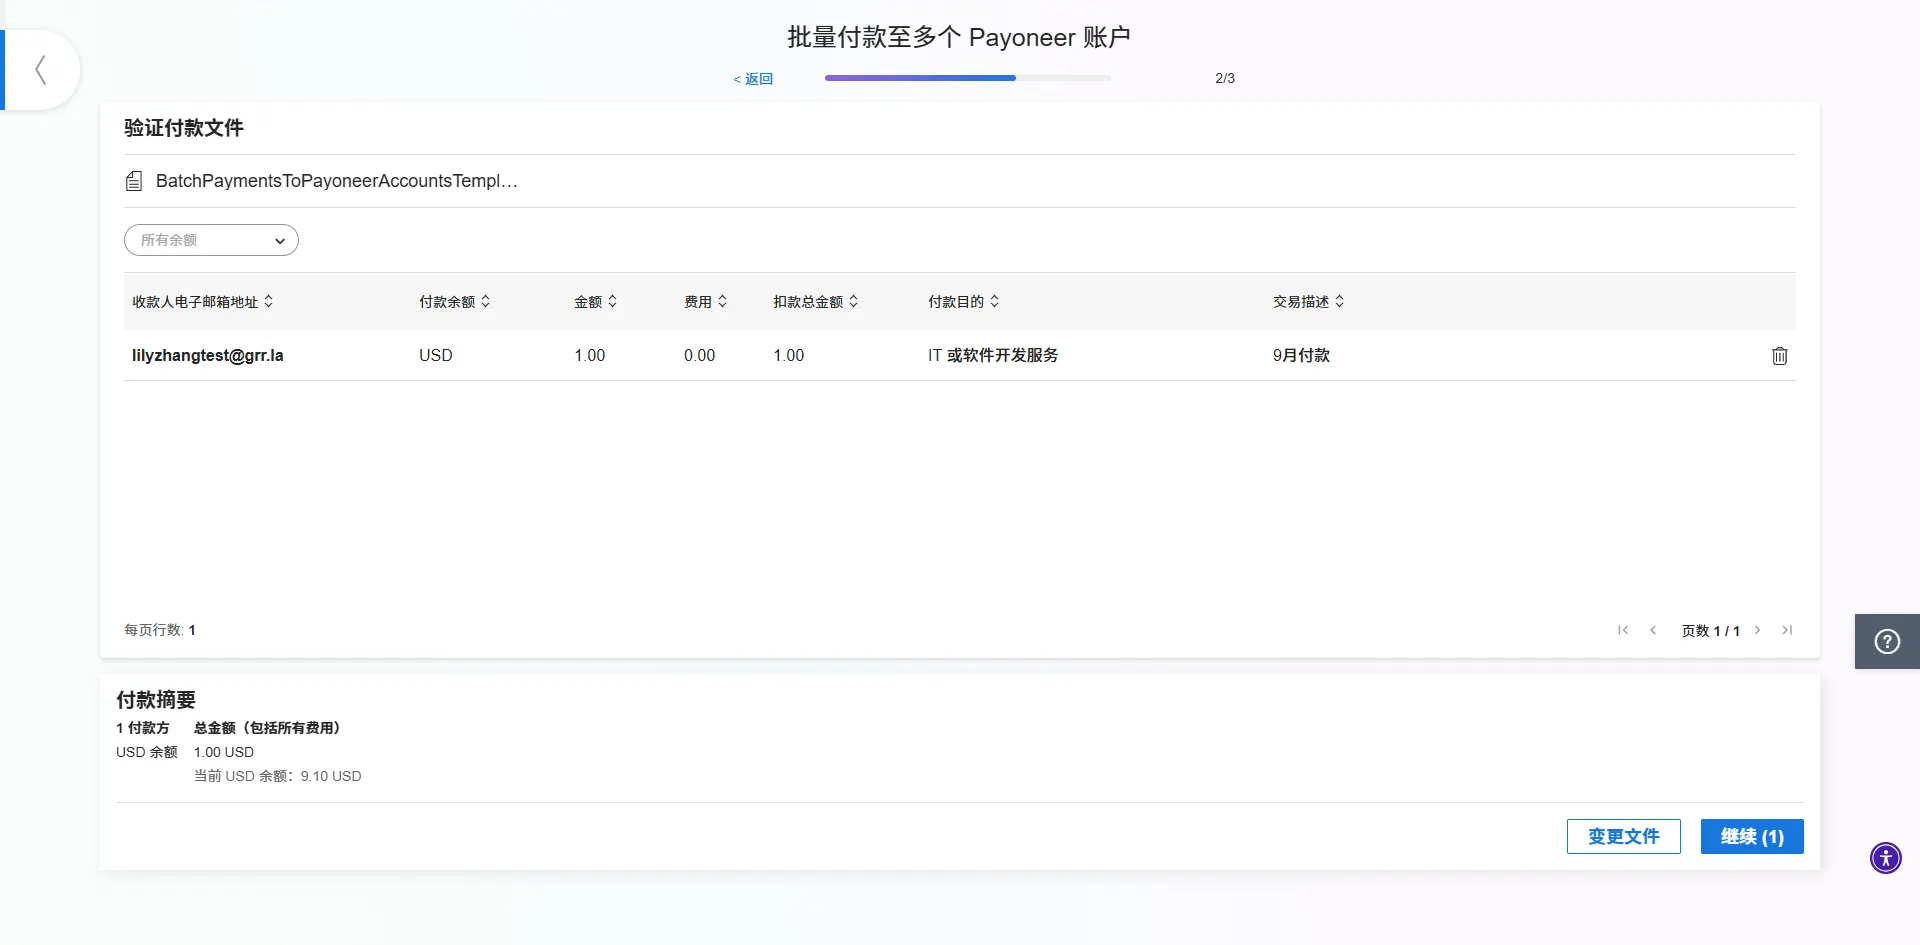Go to the next page
Screen dimensions: 1920x945
1757,630
